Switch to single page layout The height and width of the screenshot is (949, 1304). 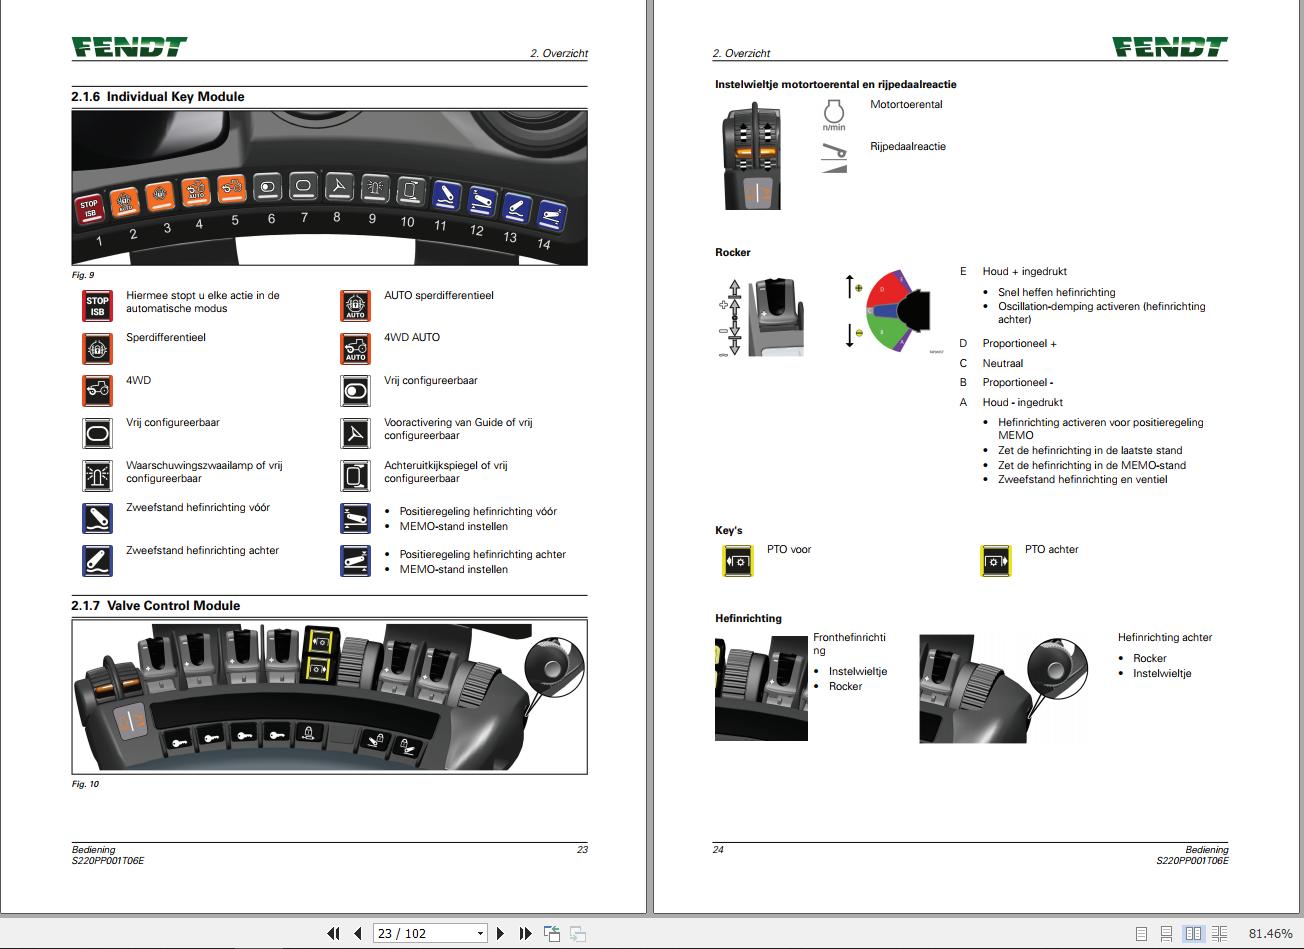tap(1142, 933)
